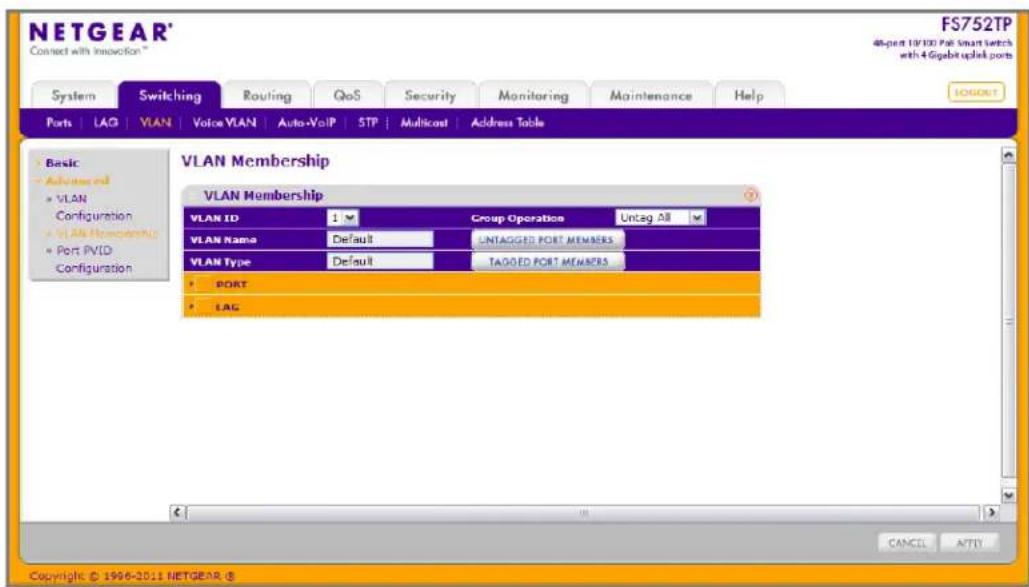Click the horizontal scrollbar right arrow

click(x=992, y=511)
